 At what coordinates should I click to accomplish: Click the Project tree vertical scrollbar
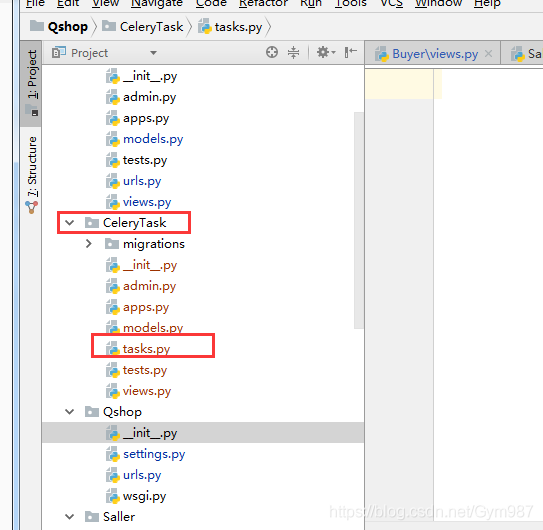point(358,220)
